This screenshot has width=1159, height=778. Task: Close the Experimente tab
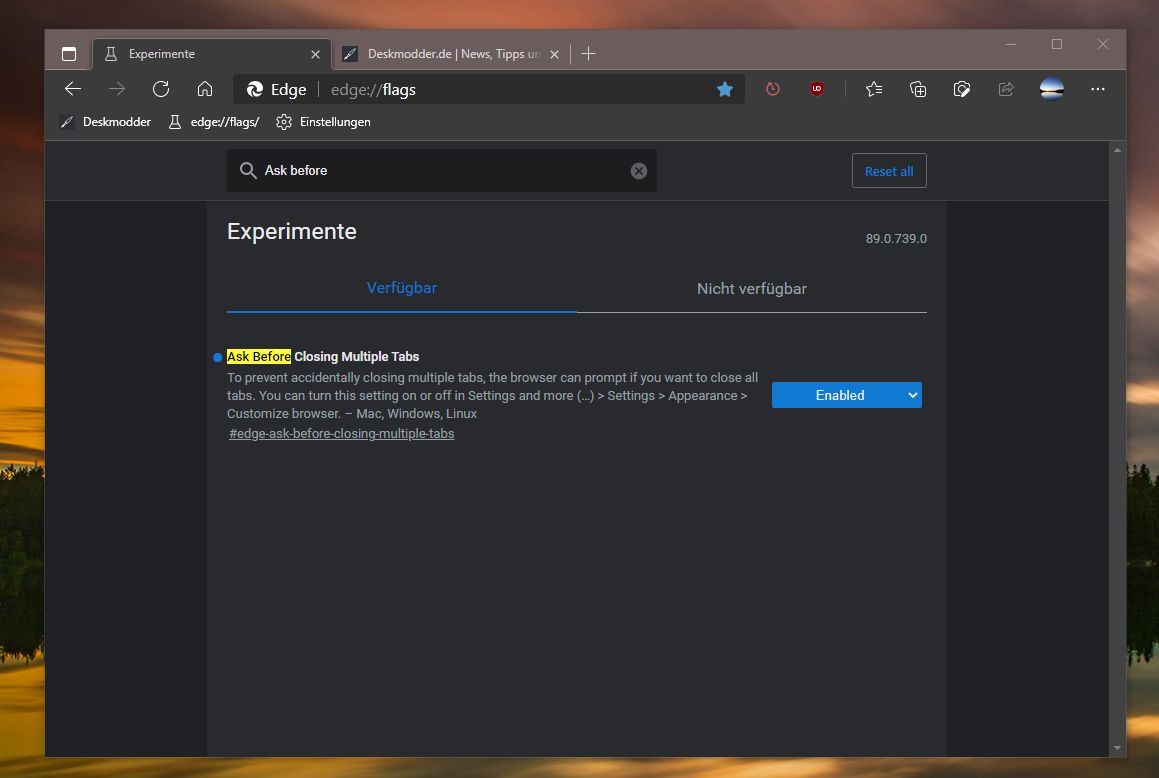[316, 55]
